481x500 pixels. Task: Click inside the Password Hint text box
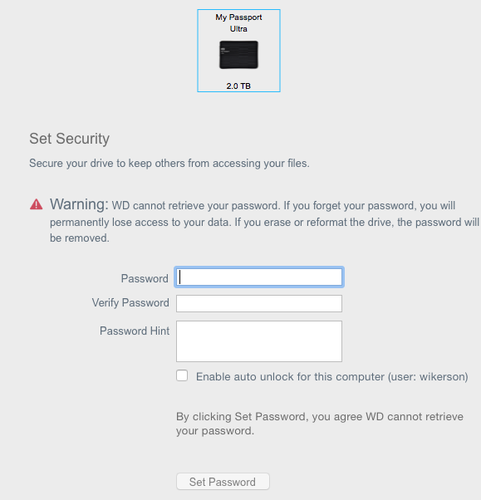pyautogui.click(x=259, y=341)
